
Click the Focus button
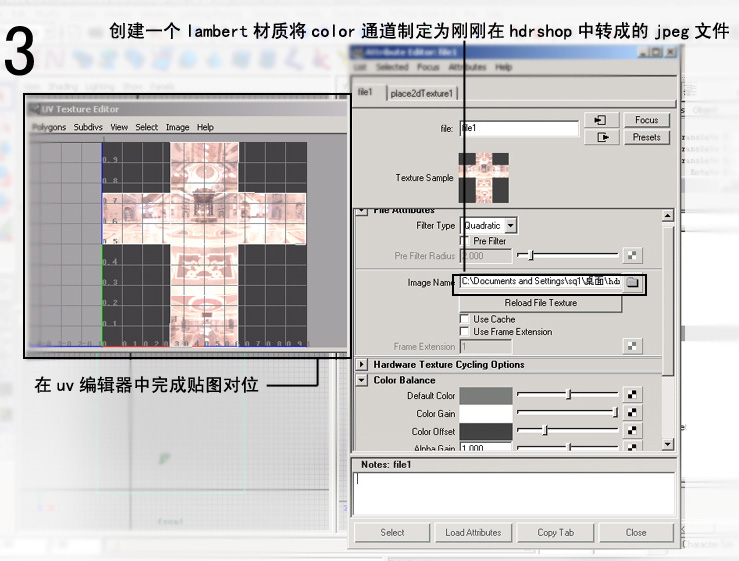click(x=646, y=120)
